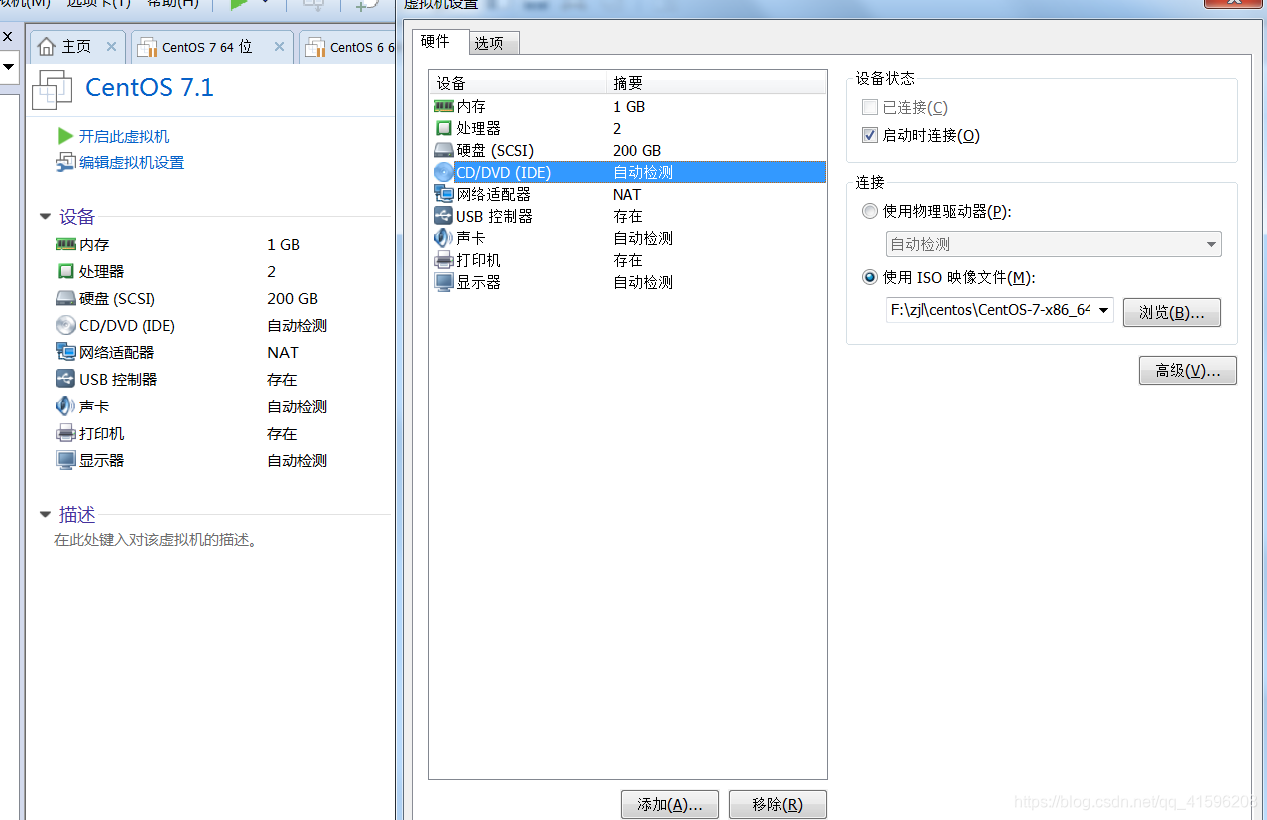Open the 自动检测 physical drive dropdown
The height and width of the screenshot is (820, 1267).
(x=1054, y=244)
